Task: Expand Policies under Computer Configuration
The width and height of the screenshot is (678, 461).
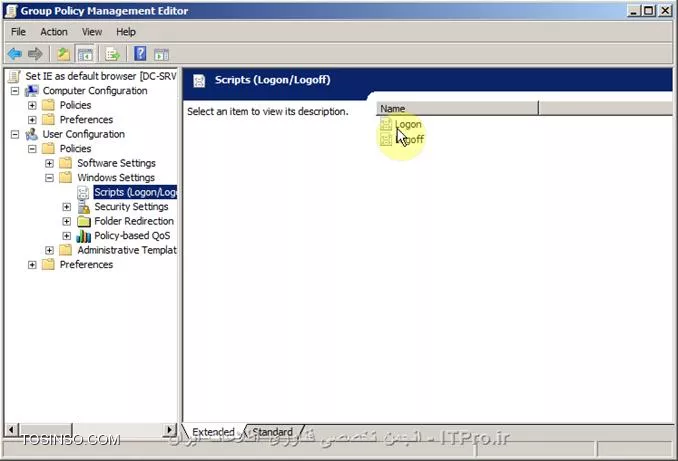Action: tap(32, 105)
